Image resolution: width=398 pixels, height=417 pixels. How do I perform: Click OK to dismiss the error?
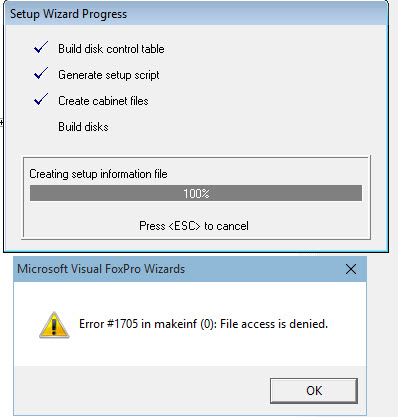coord(314,390)
